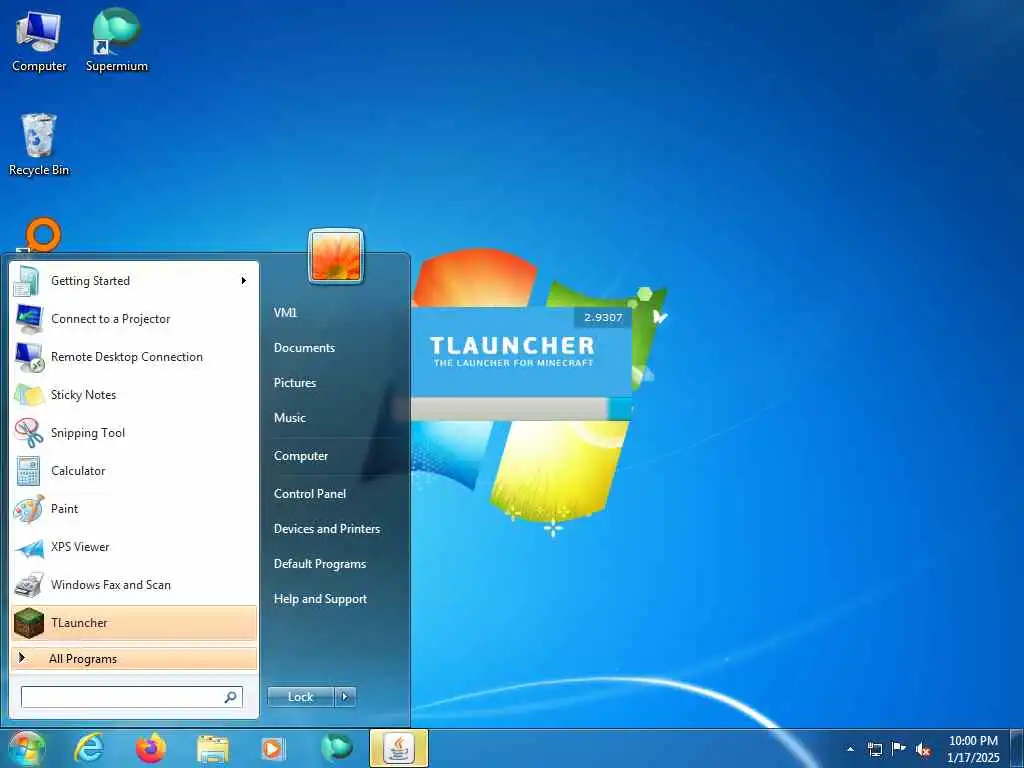Select the Sticky Notes text entry
The image size is (1024, 768).
click(83, 394)
